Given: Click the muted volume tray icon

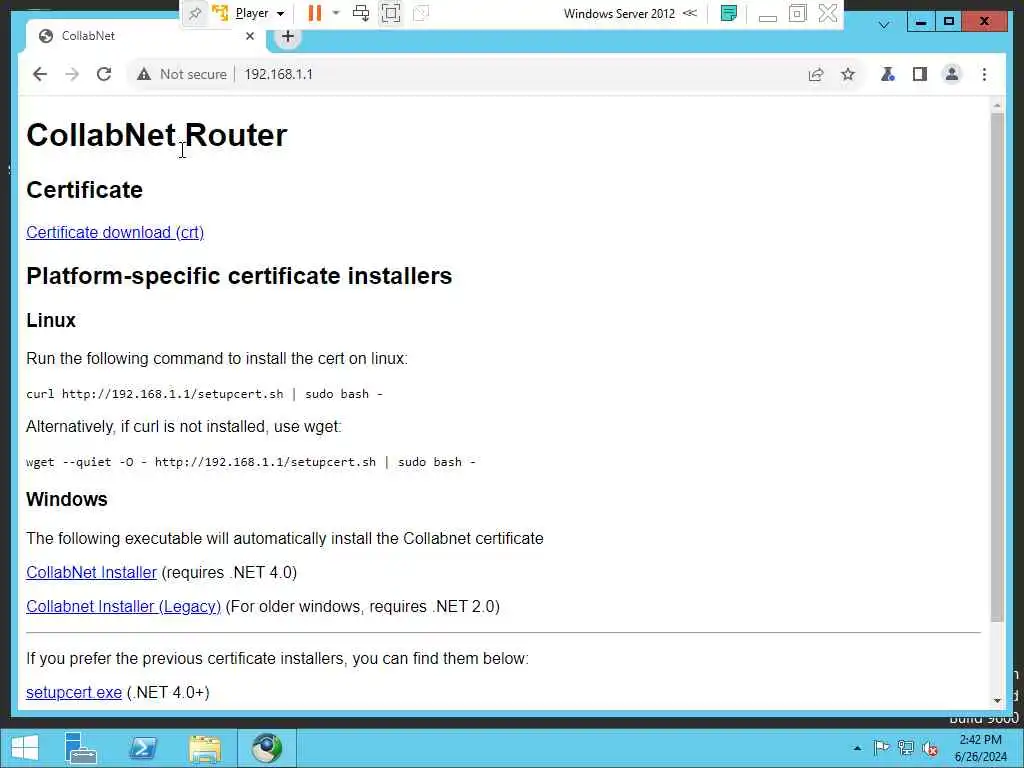Looking at the screenshot, I should 930,748.
